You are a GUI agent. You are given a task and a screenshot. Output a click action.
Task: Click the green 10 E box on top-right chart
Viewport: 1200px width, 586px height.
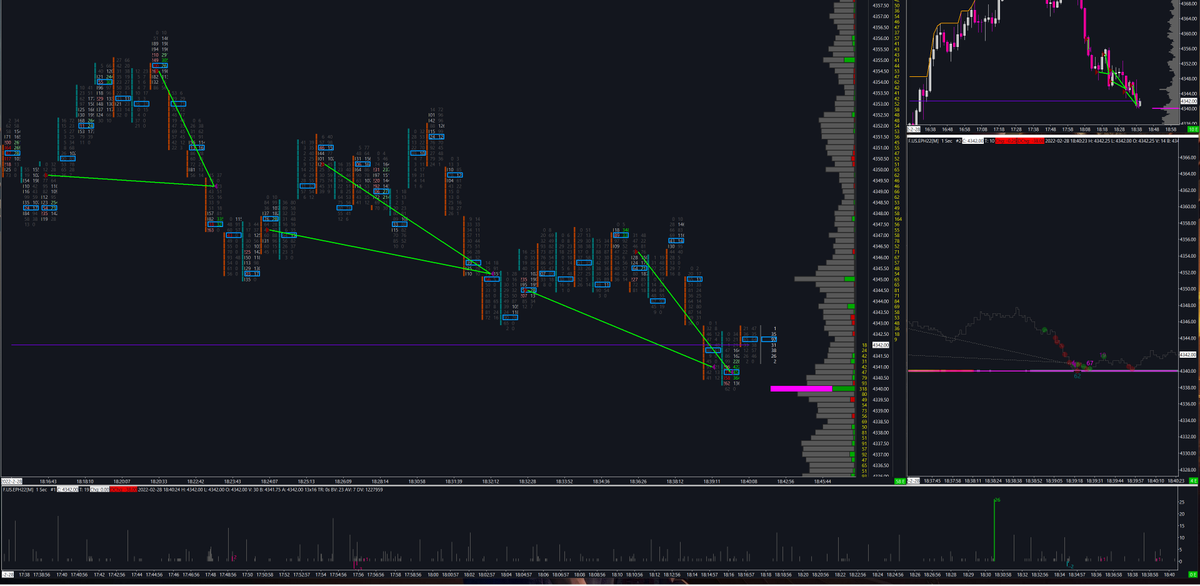click(x=1193, y=129)
